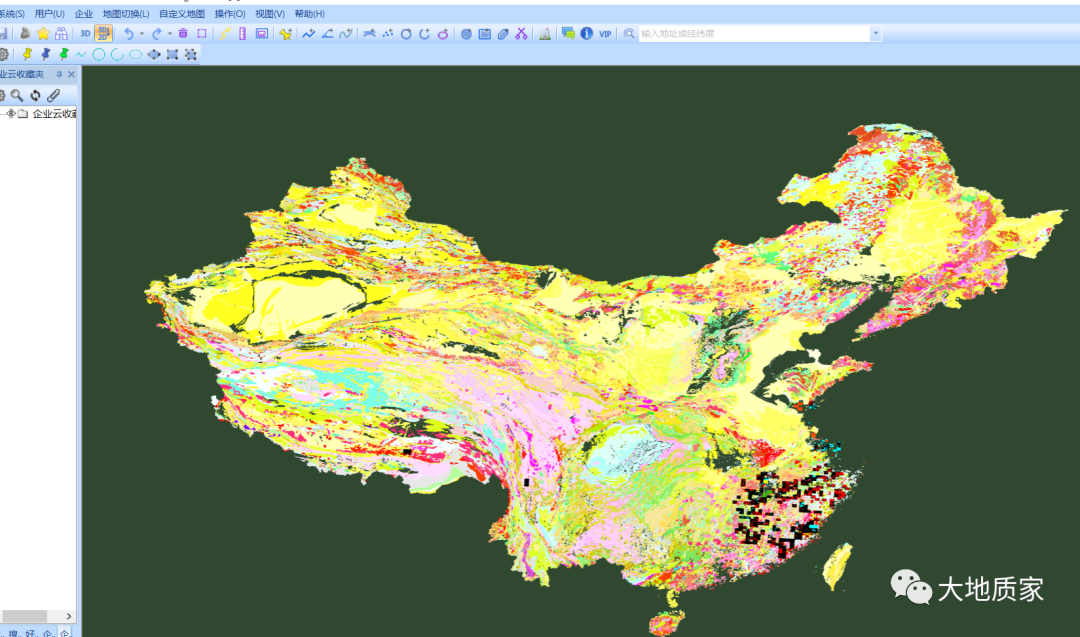The image size is (1080, 637).
Task: Click the blue tag label icon
Action: click(x=503, y=33)
